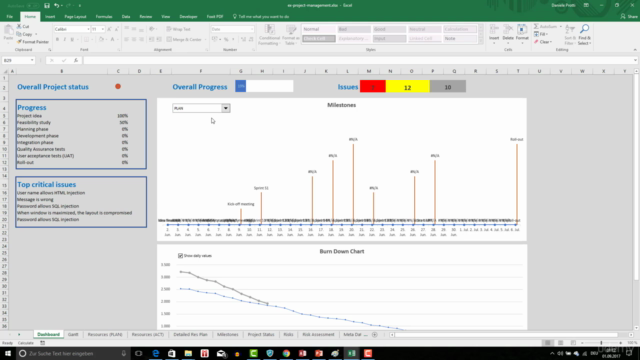Click the red Issues count cell
Image resolution: width=640 pixels, height=360 pixels.
pos(373,87)
